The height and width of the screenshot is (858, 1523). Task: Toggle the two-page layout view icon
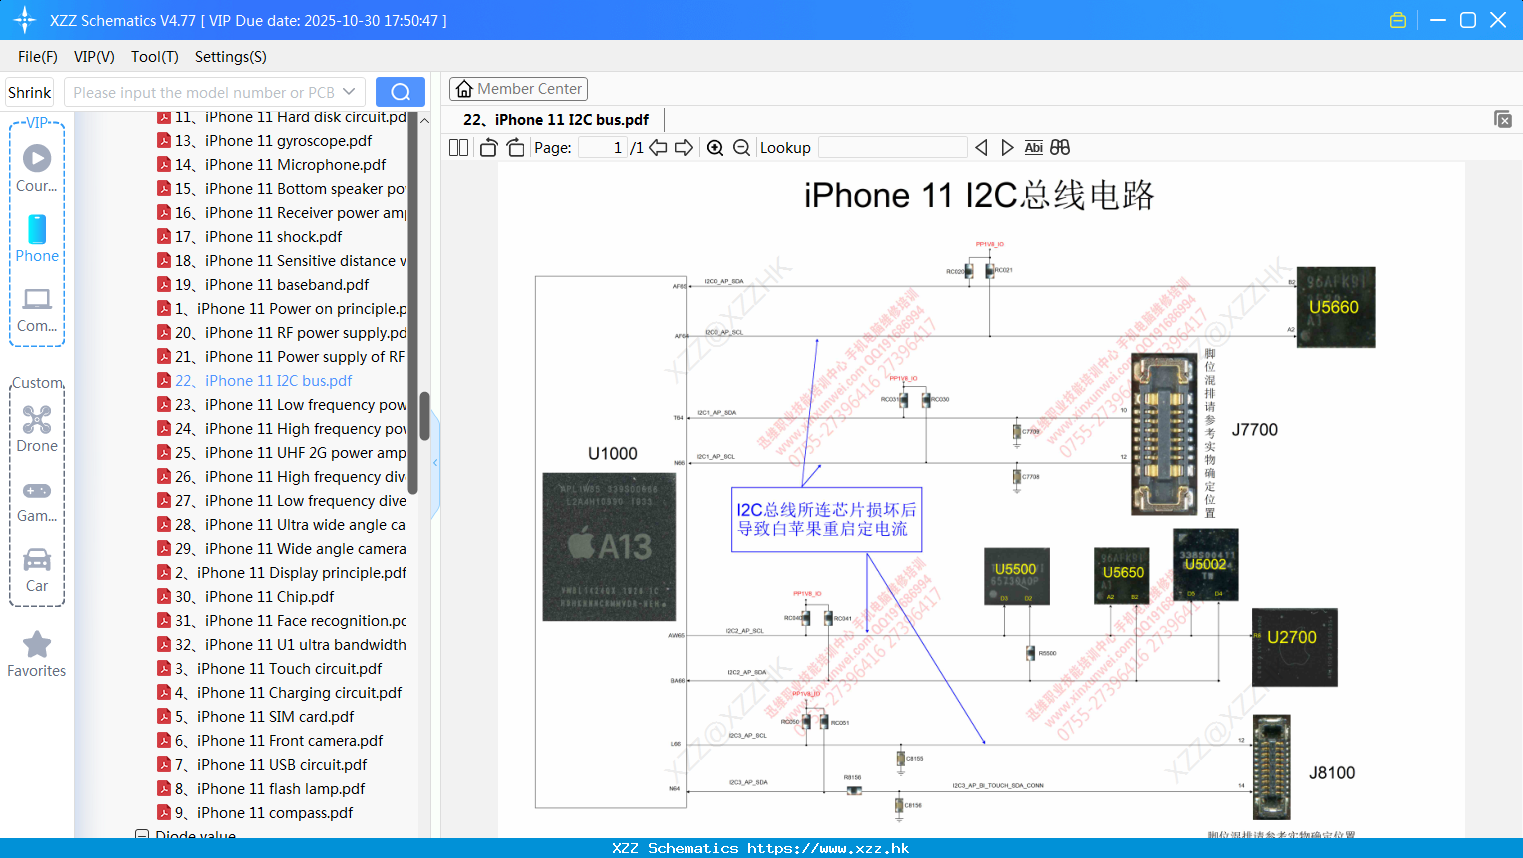458,148
